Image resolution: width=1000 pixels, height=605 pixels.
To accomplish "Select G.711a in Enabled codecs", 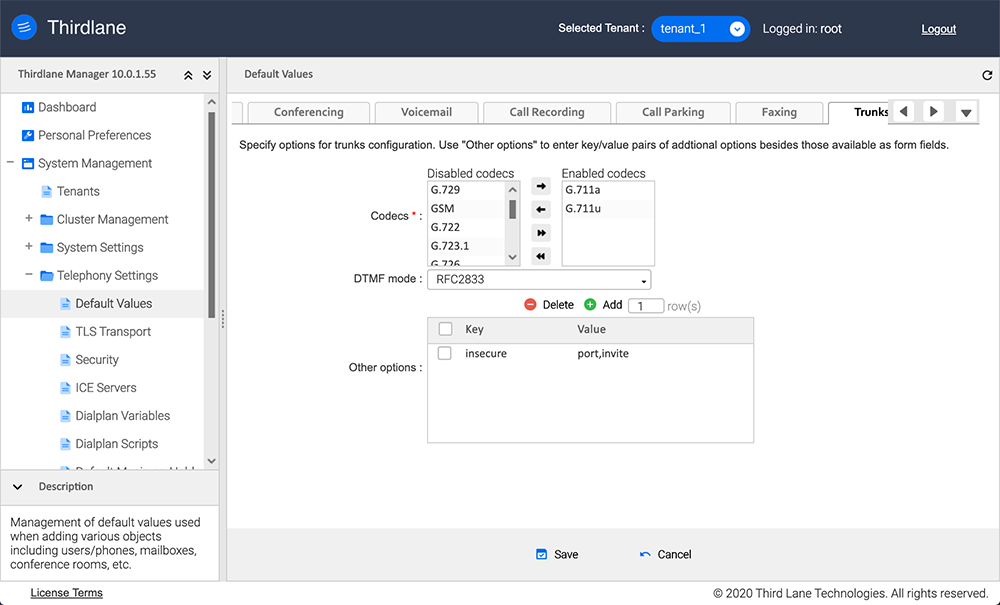I will (608, 190).
